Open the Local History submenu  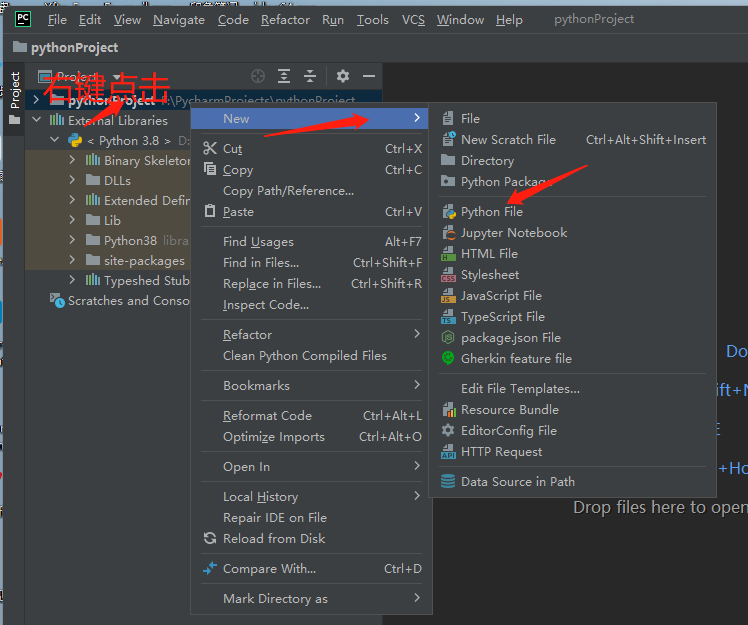312,497
